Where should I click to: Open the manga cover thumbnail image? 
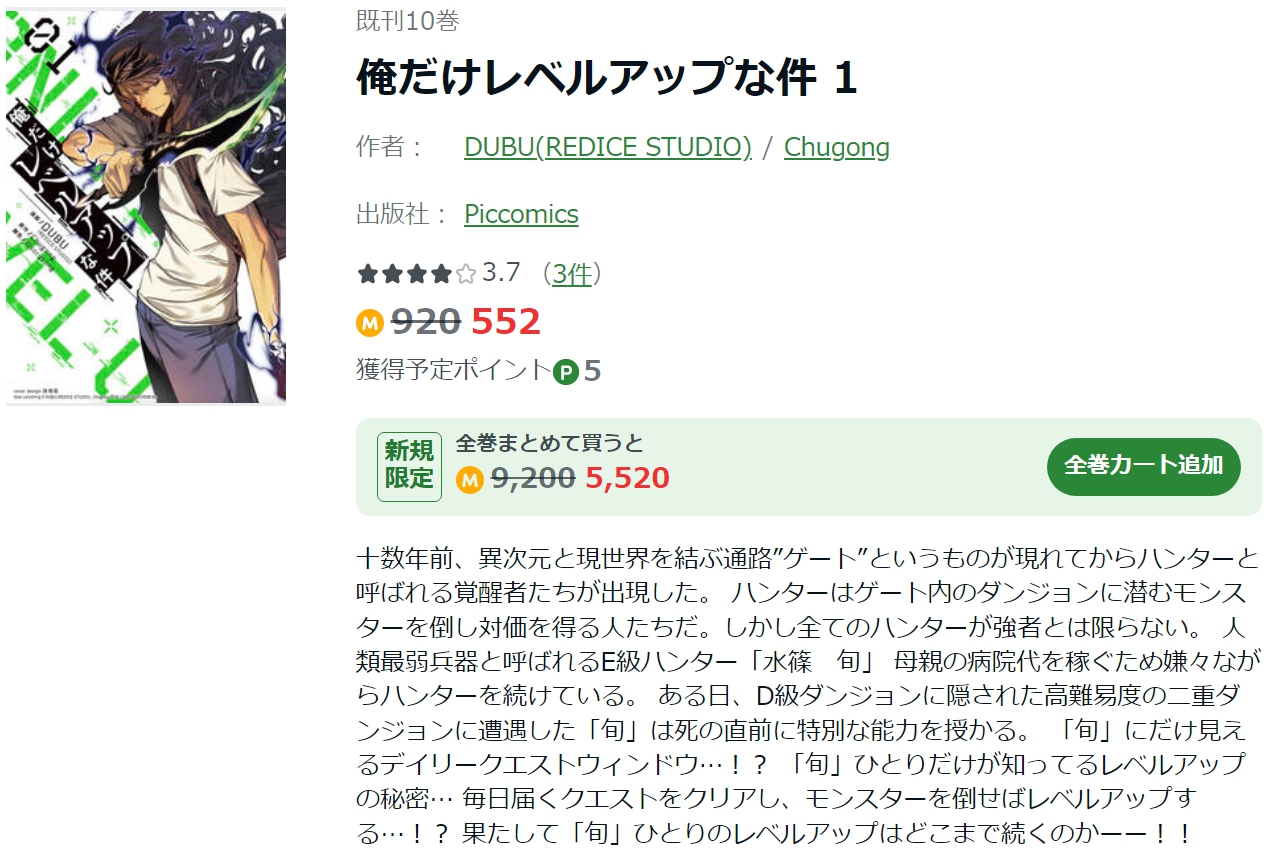click(x=146, y=206)
